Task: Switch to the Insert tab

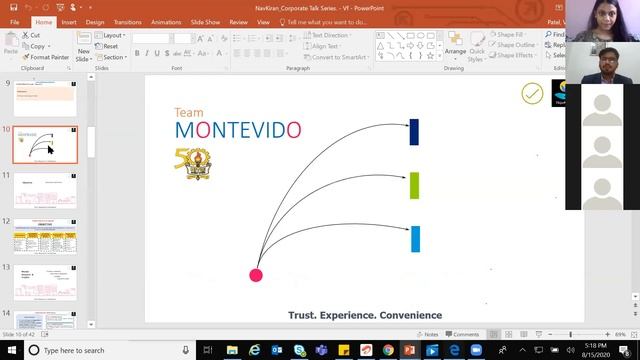Action: click(69, 22)
